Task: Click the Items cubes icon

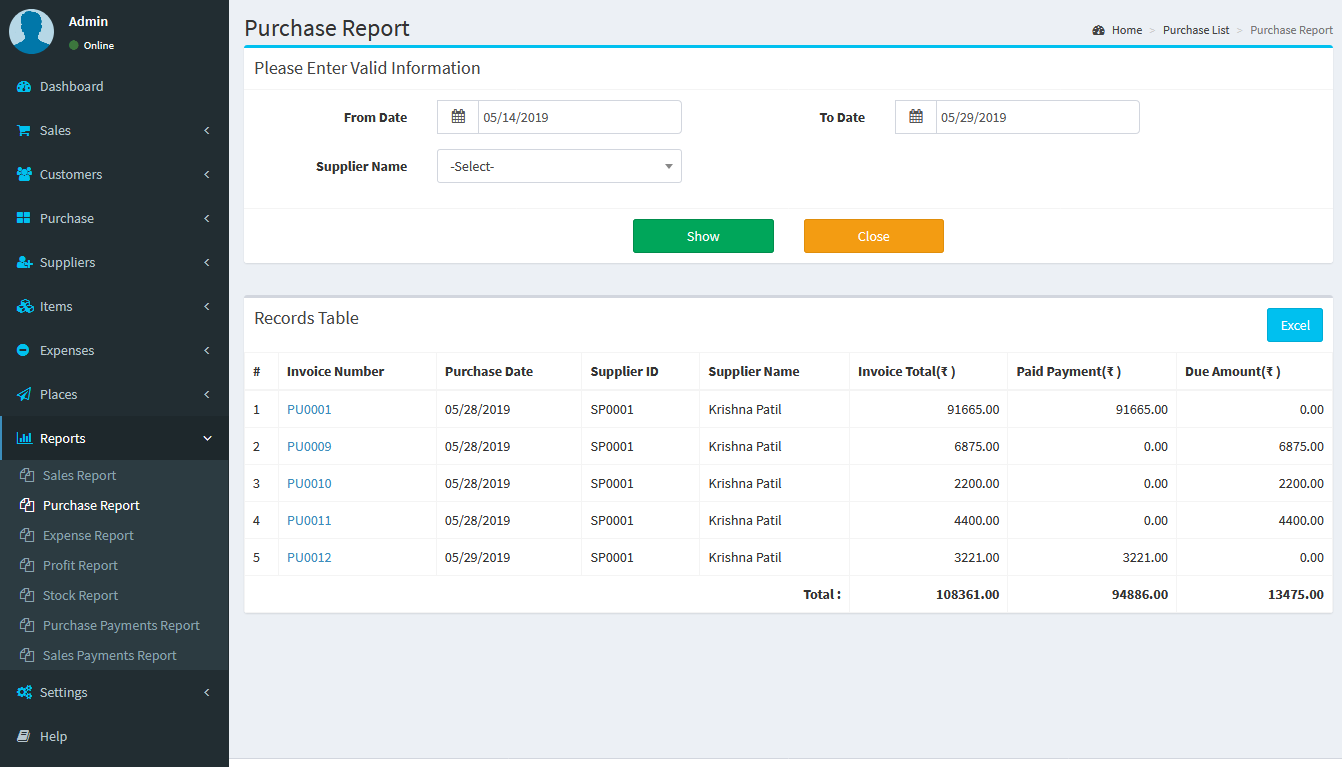Action: 24,307
